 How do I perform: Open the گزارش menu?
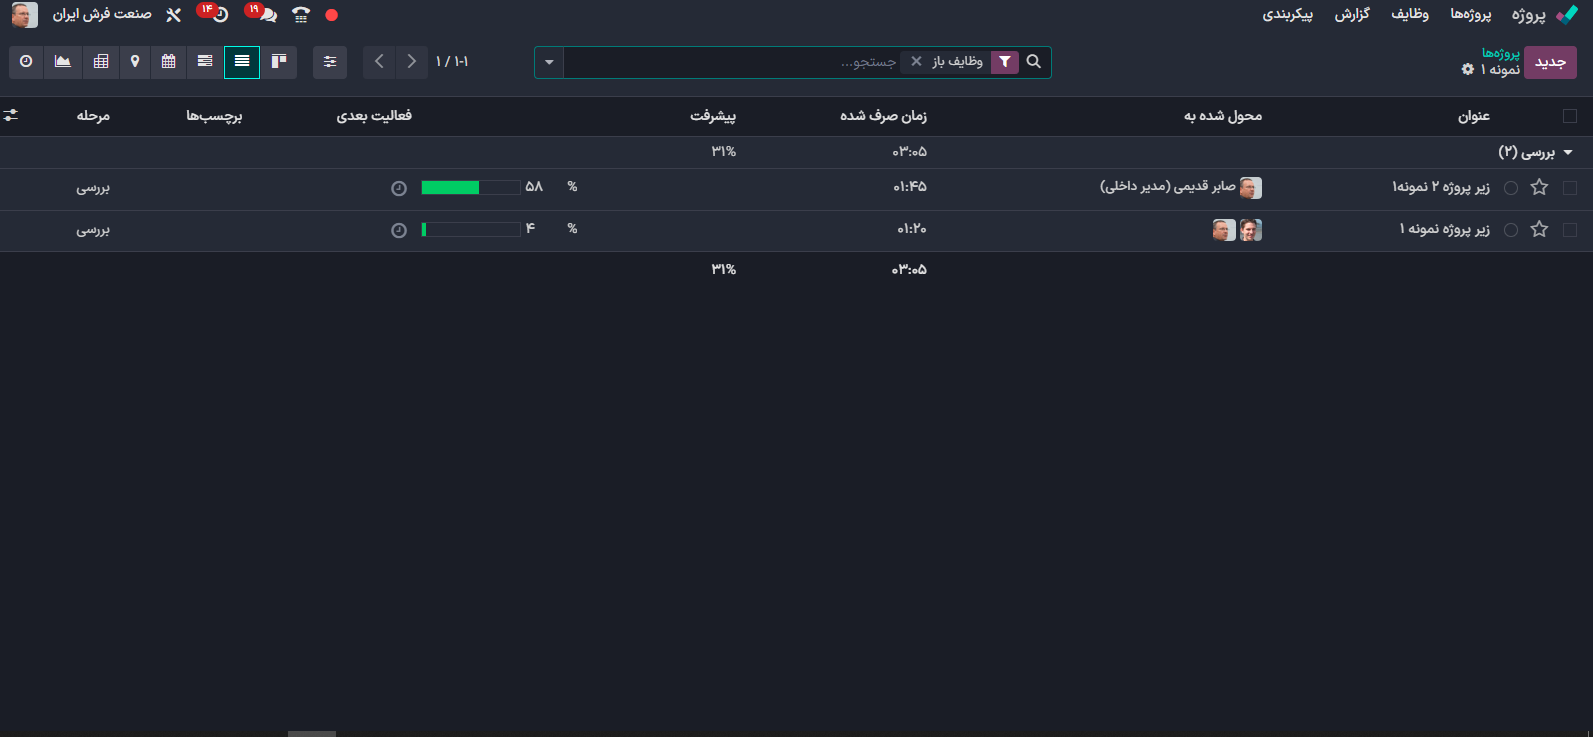click(x=1351, y=15)
